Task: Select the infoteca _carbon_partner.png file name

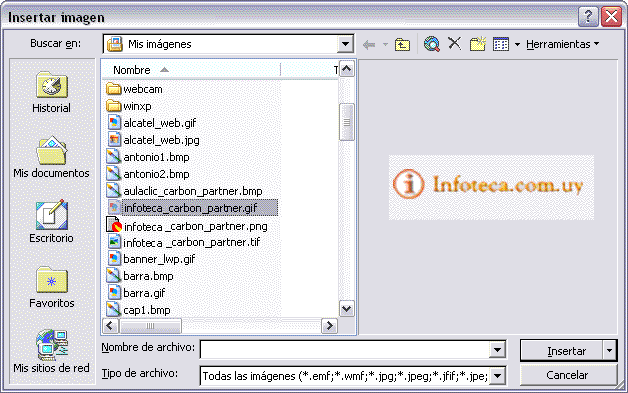Action: [195, 226]
